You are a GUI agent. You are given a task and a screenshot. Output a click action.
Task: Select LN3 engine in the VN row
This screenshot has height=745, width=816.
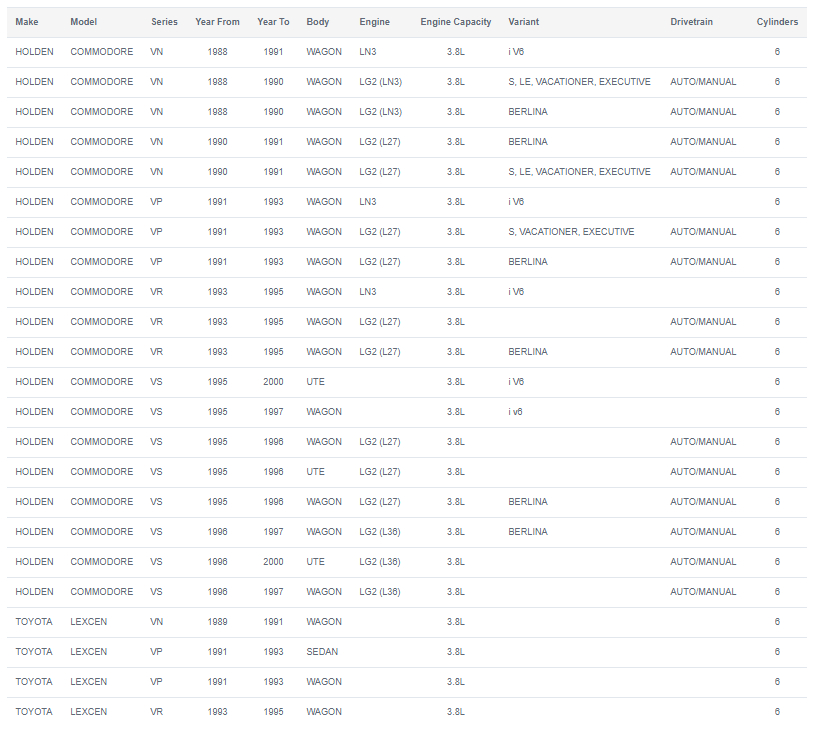click(x=367, y=52)
